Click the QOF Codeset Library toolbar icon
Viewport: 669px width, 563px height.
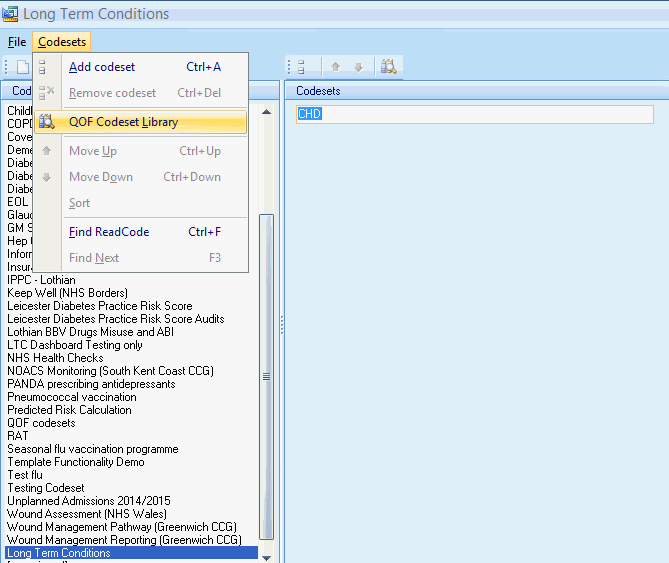click(x=388, y=67)
